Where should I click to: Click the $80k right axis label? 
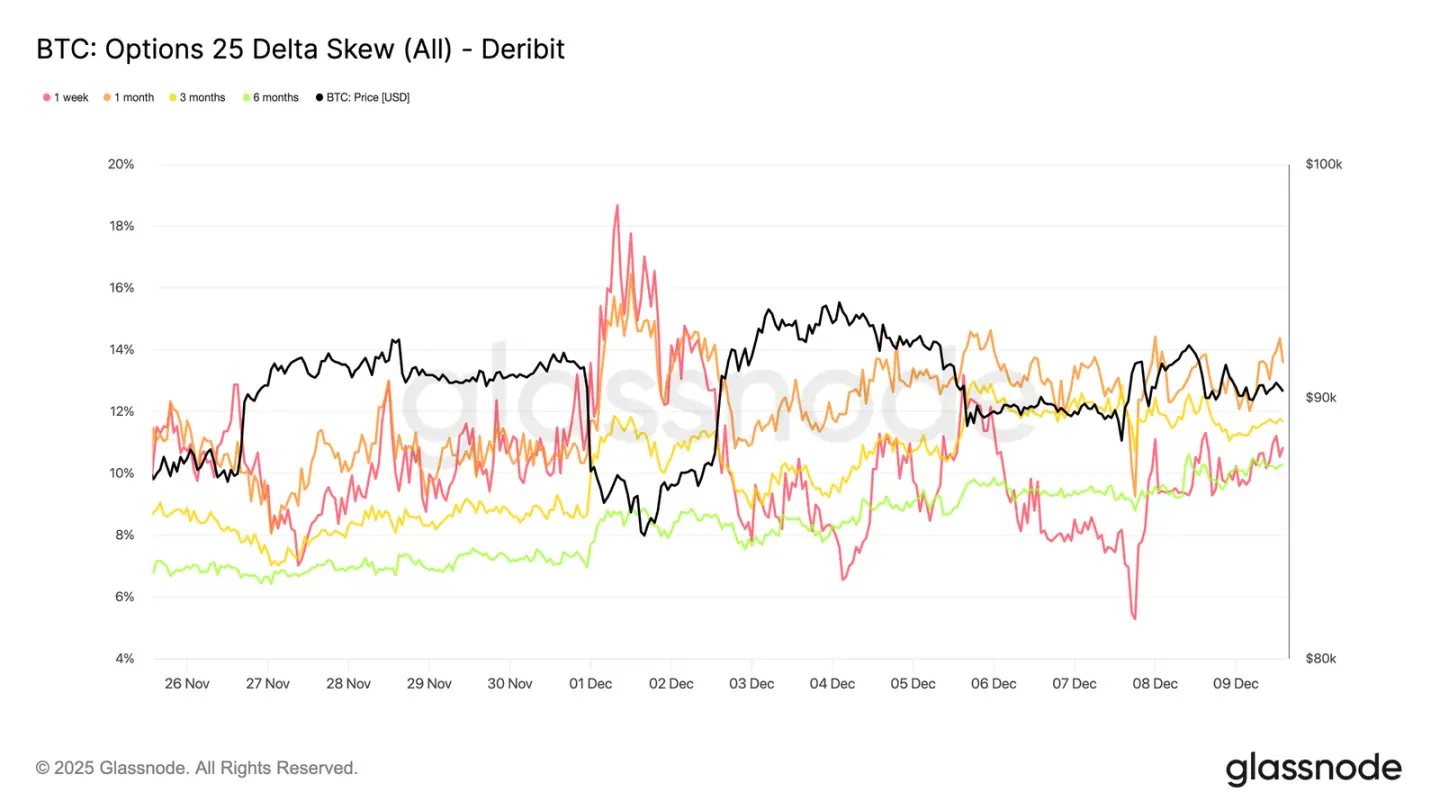[x=1321, y=659]
